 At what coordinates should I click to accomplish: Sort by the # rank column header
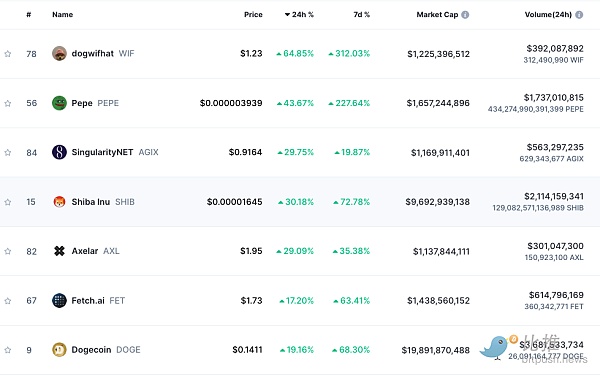(x=29, y=15)
